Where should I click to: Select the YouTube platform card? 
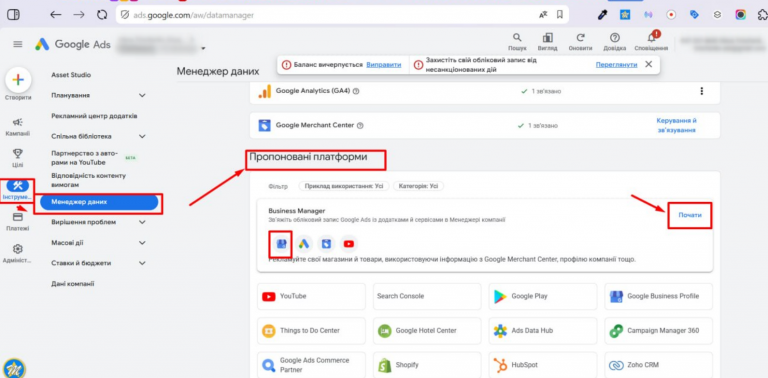pos(312,296)
